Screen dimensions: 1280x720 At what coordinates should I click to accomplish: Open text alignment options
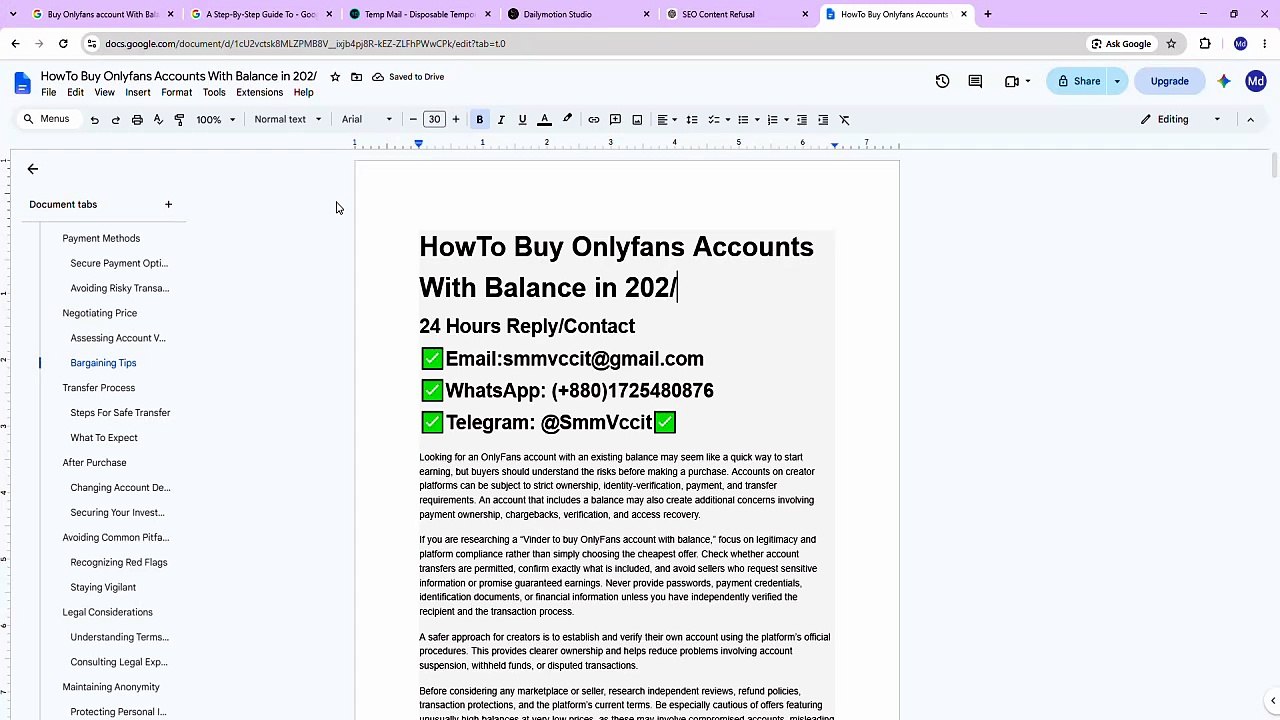tap(666, 120)
